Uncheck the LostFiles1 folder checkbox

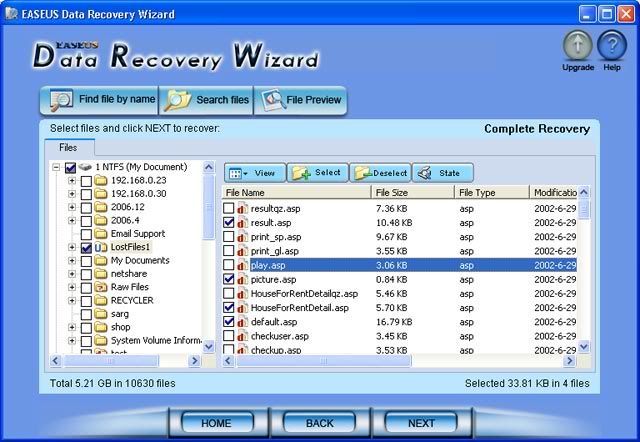tap(86, 248)
